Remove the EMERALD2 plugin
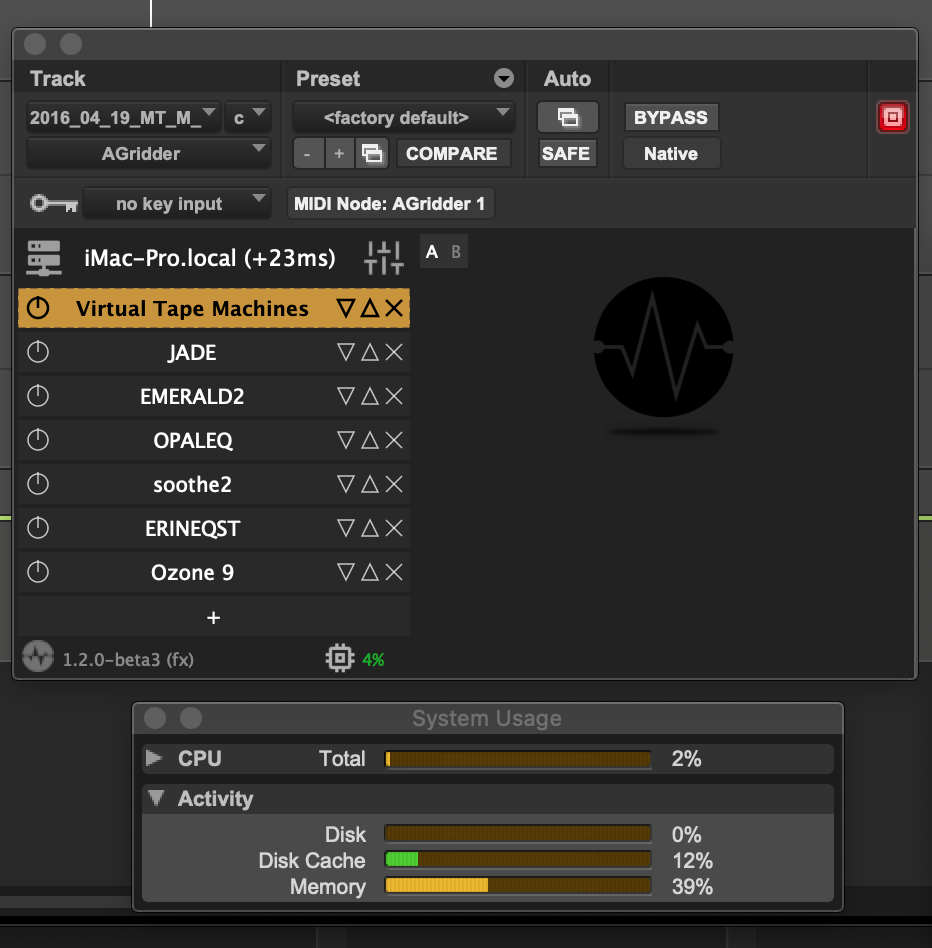The width and height of the screenshot is (932, 948). 394,396
